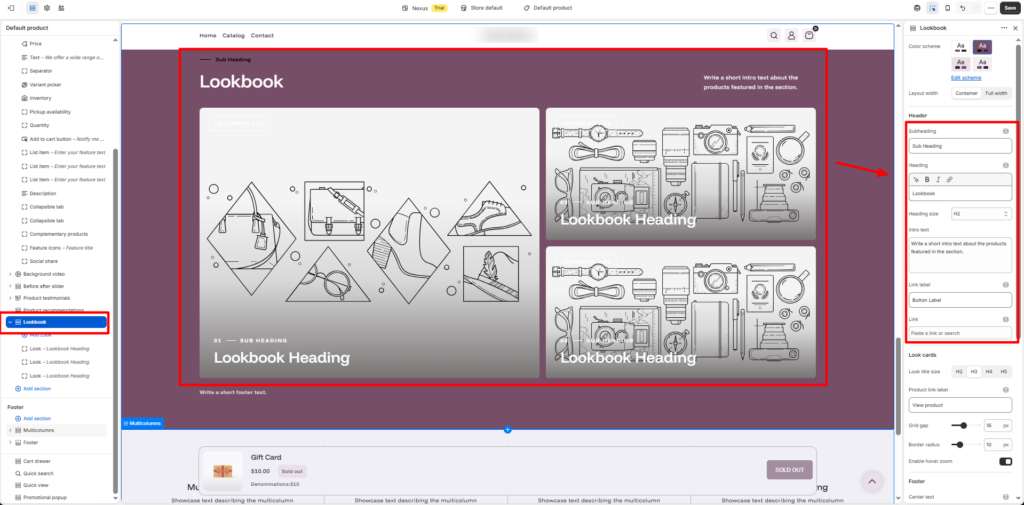Click the AI generate icon in Heading editor
The width and height of the screenshot is (1024, 505).
click(x=916, y=179)
